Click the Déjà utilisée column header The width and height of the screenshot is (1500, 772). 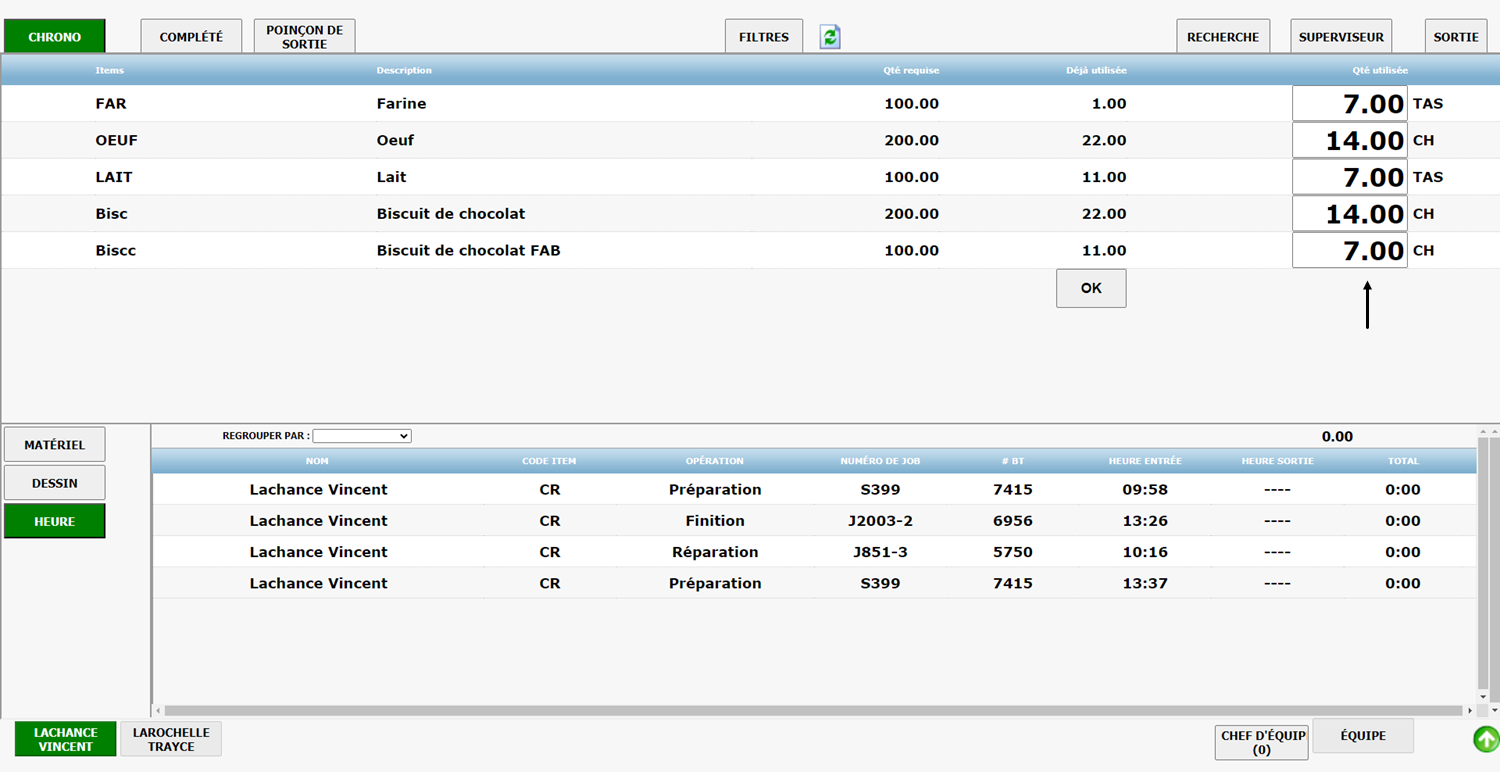tap(1096, 70)
